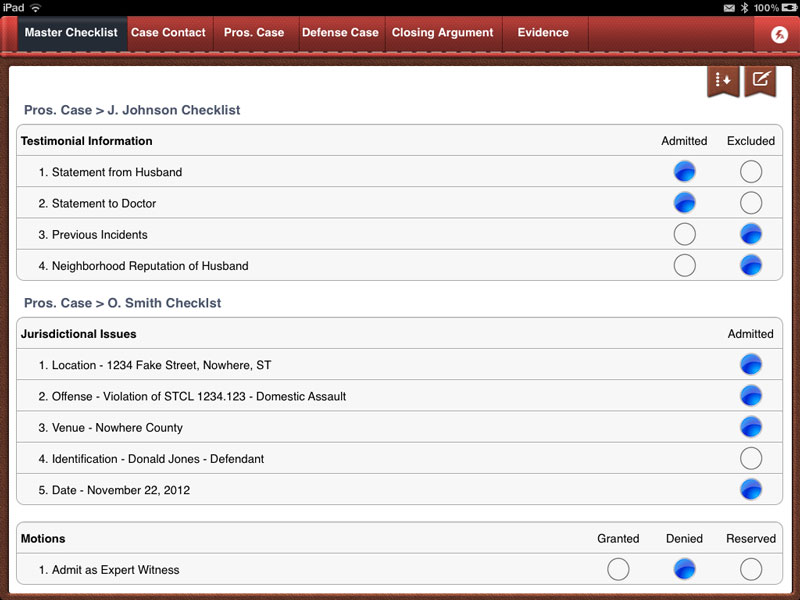This screenshot has height=600, width=800.
Task: Set Admit as Expert Witness to Reserved
Action: [751, 569]
